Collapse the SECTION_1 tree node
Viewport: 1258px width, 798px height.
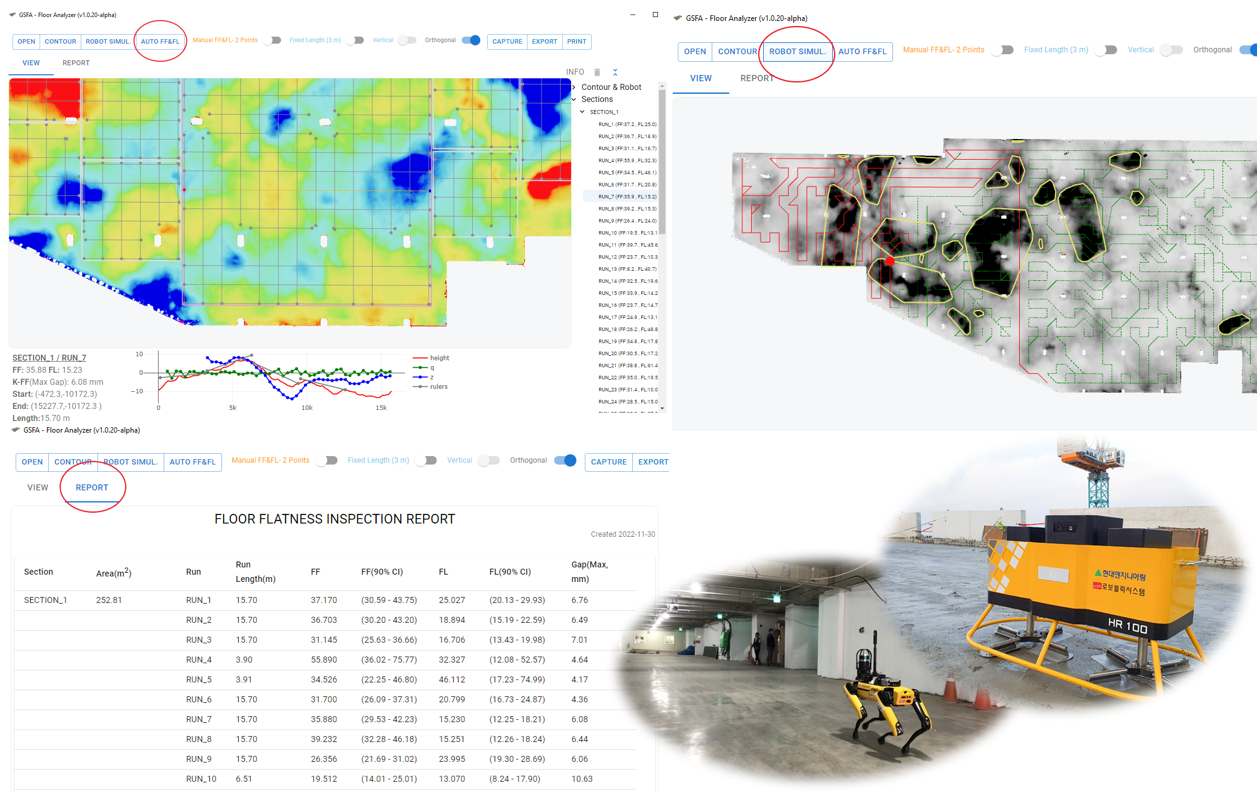pyautogui.click(x=583, y=112)
